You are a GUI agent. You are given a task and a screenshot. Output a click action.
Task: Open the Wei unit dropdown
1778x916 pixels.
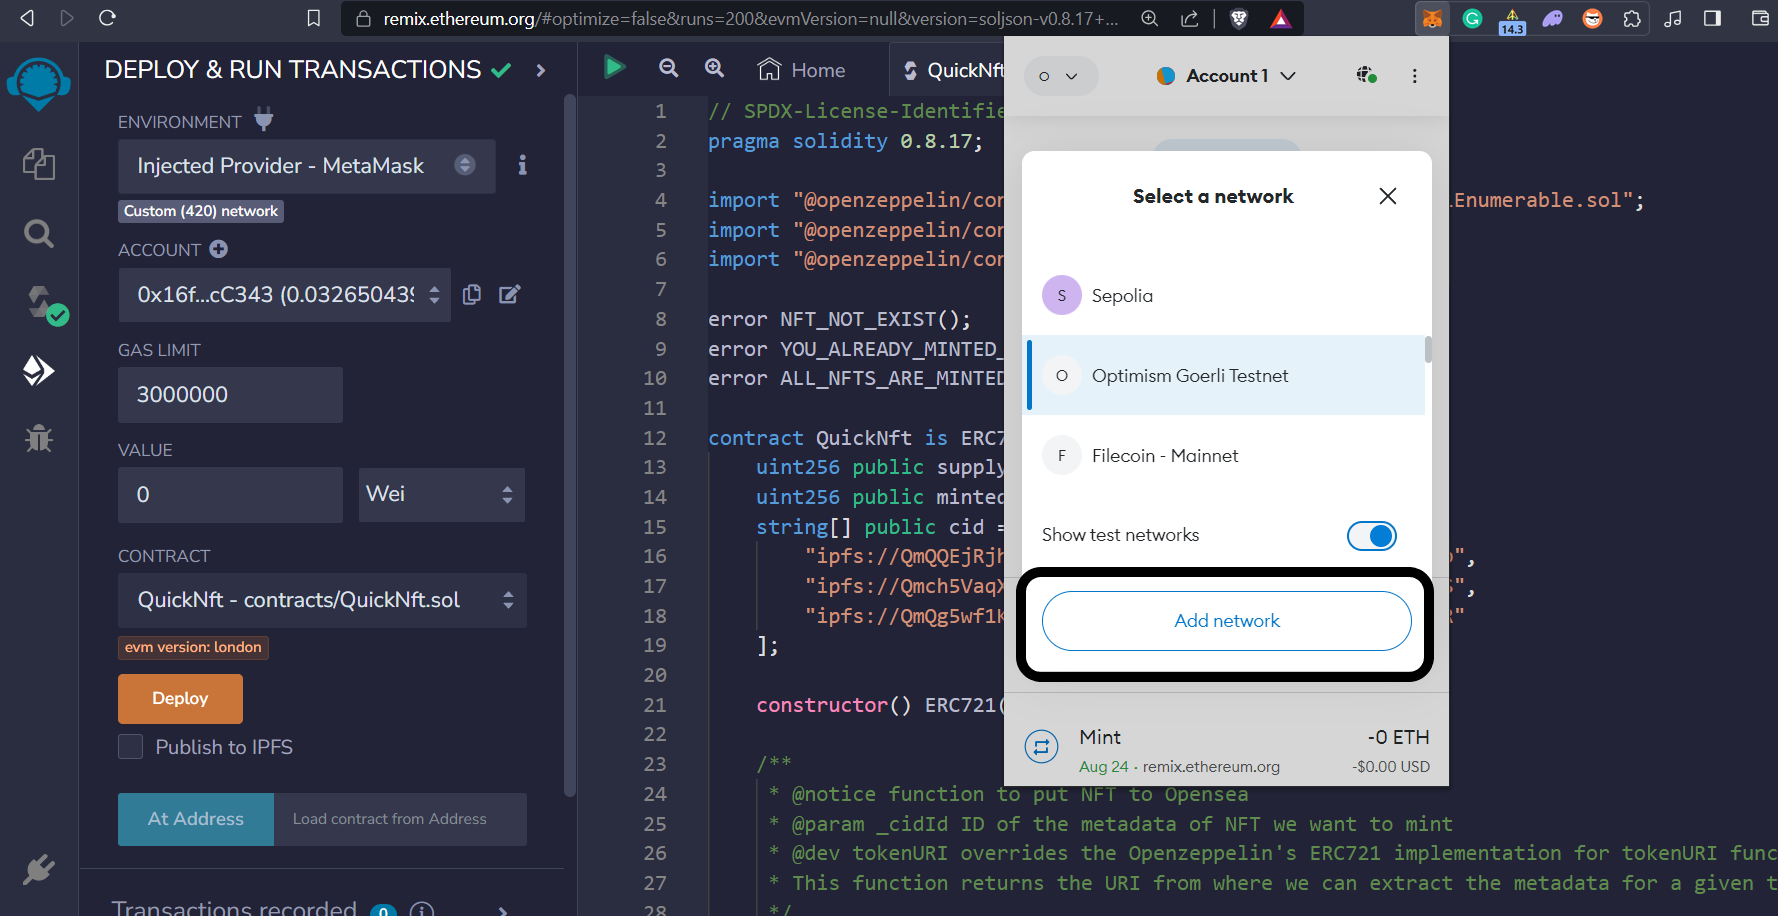point(441,494)
